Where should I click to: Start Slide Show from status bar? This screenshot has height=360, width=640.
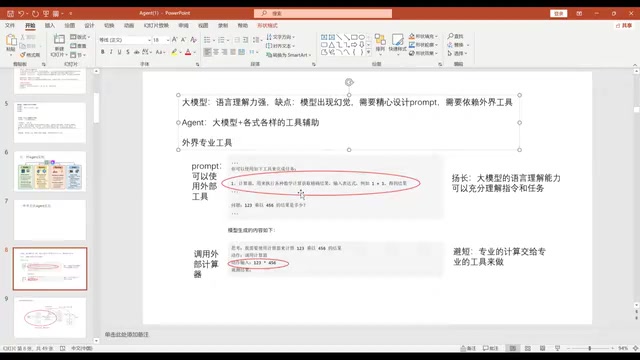[558, 348]
